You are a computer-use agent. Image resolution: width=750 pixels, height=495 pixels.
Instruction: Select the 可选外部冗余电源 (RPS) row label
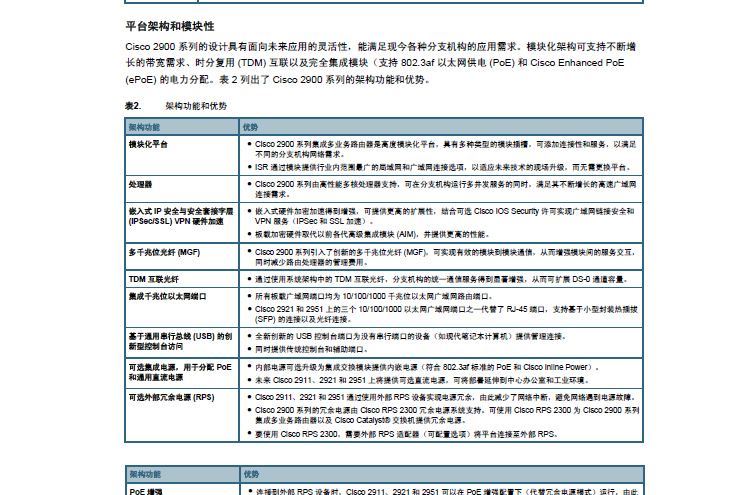pos(171,397)
